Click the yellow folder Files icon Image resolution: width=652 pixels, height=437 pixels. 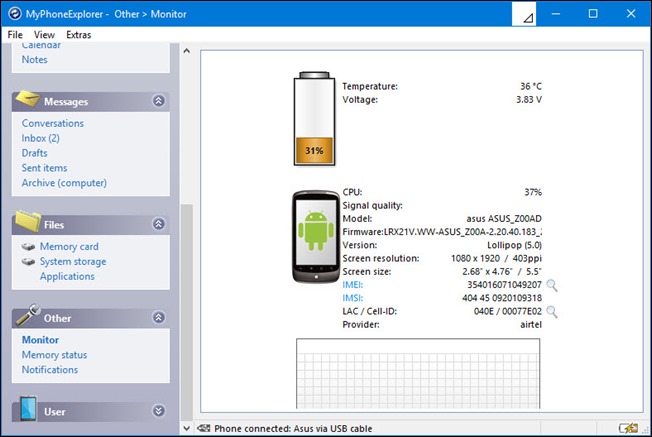28,221
